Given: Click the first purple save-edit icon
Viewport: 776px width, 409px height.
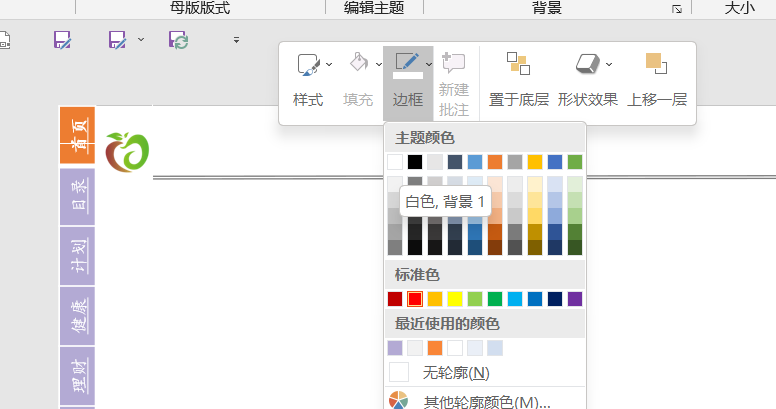Looking at the screenshot, I should (63, 40).
